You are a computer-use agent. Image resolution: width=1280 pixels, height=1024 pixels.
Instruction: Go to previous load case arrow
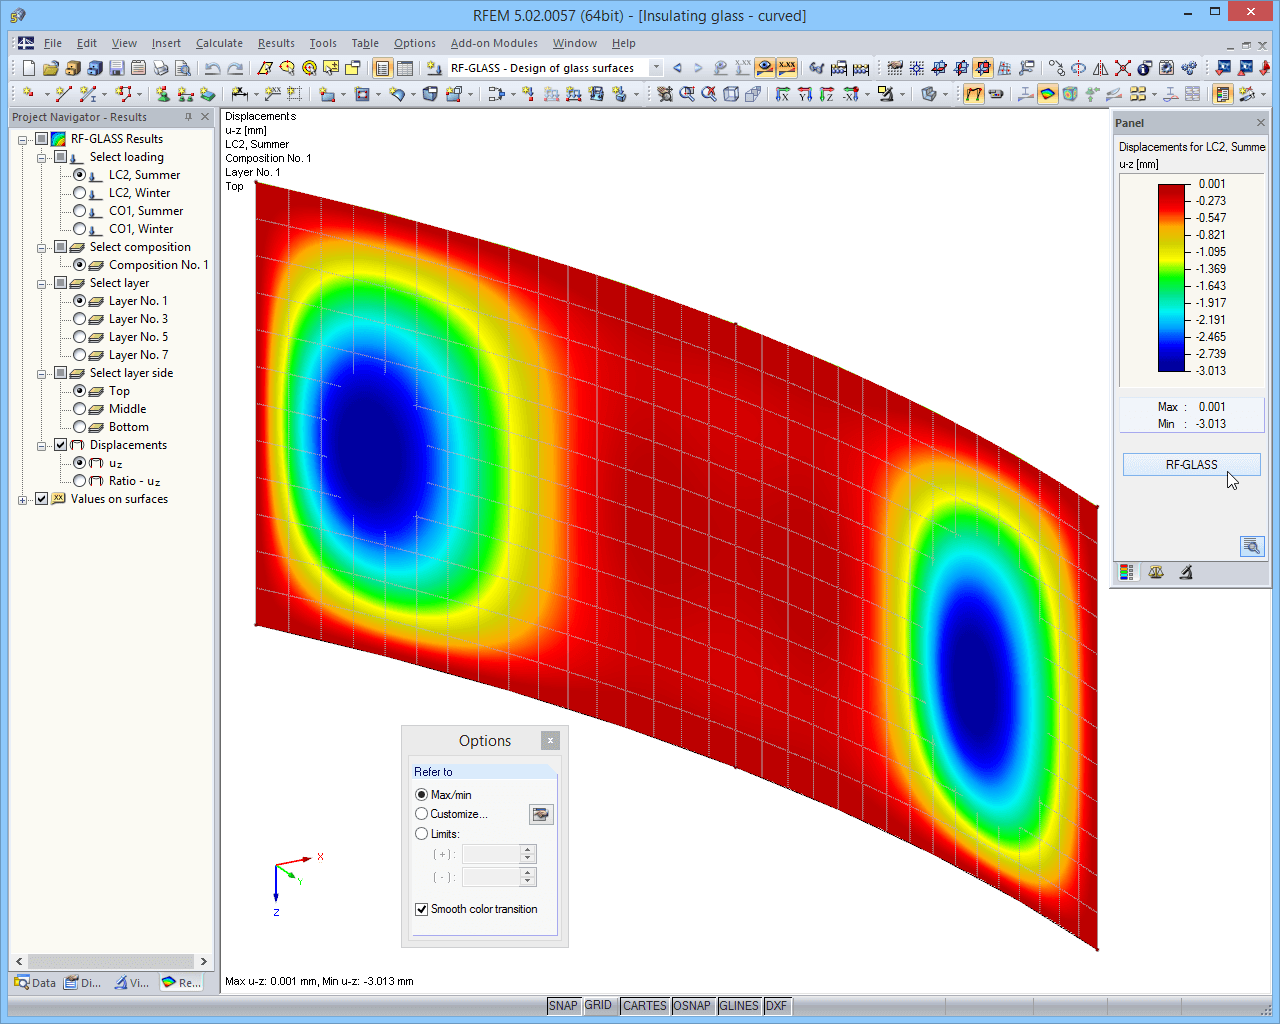677,68
